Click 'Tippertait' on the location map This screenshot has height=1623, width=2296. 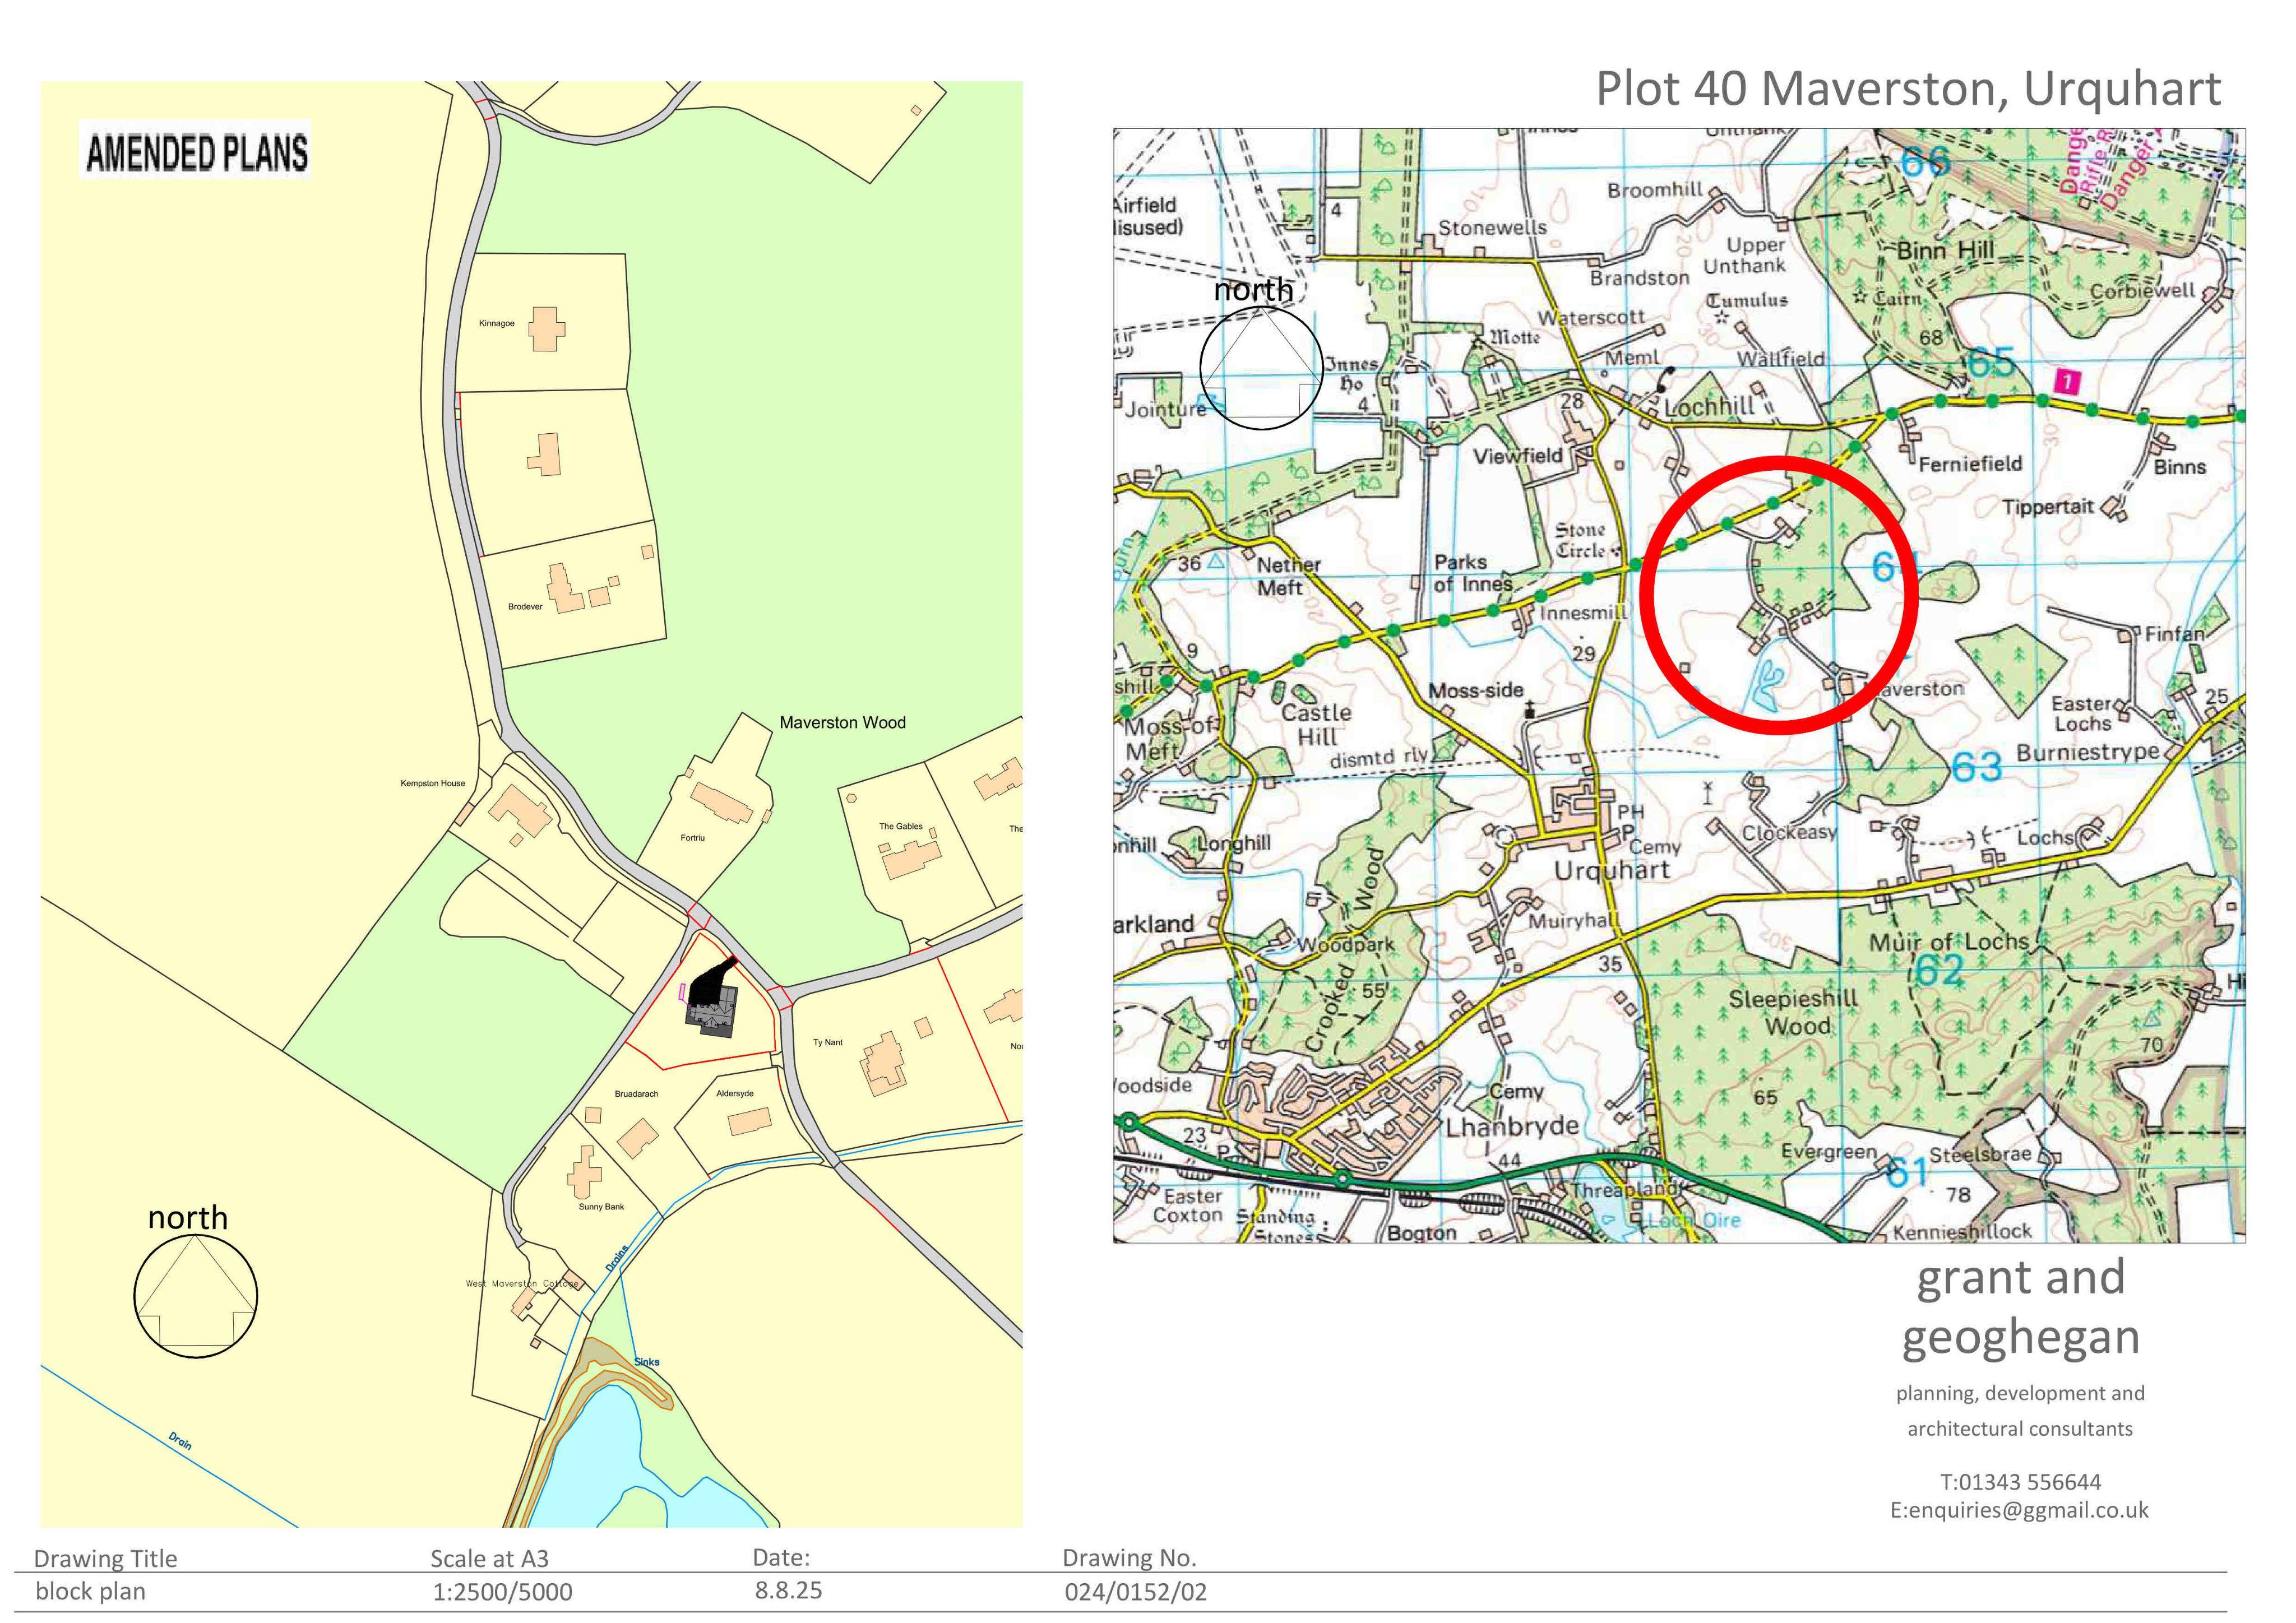[x=2047, y=507]
